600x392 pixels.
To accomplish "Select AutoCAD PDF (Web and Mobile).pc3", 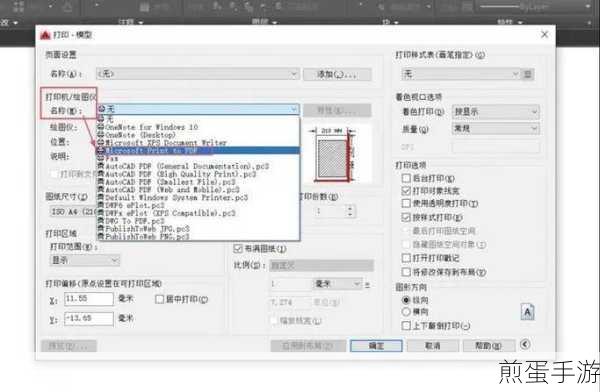I will (x=197, y=189).
